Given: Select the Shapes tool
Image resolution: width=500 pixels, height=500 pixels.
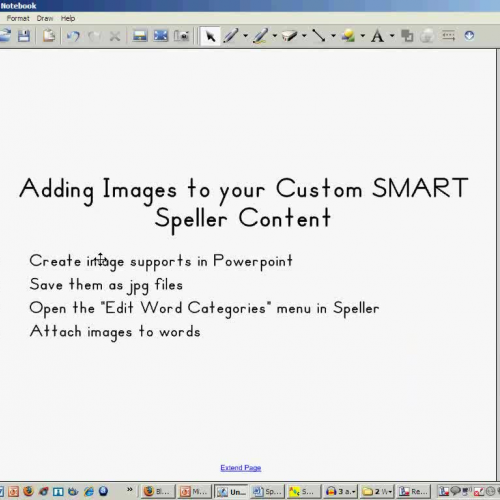Looking at the screenshot, I should (x=348, y=36).
